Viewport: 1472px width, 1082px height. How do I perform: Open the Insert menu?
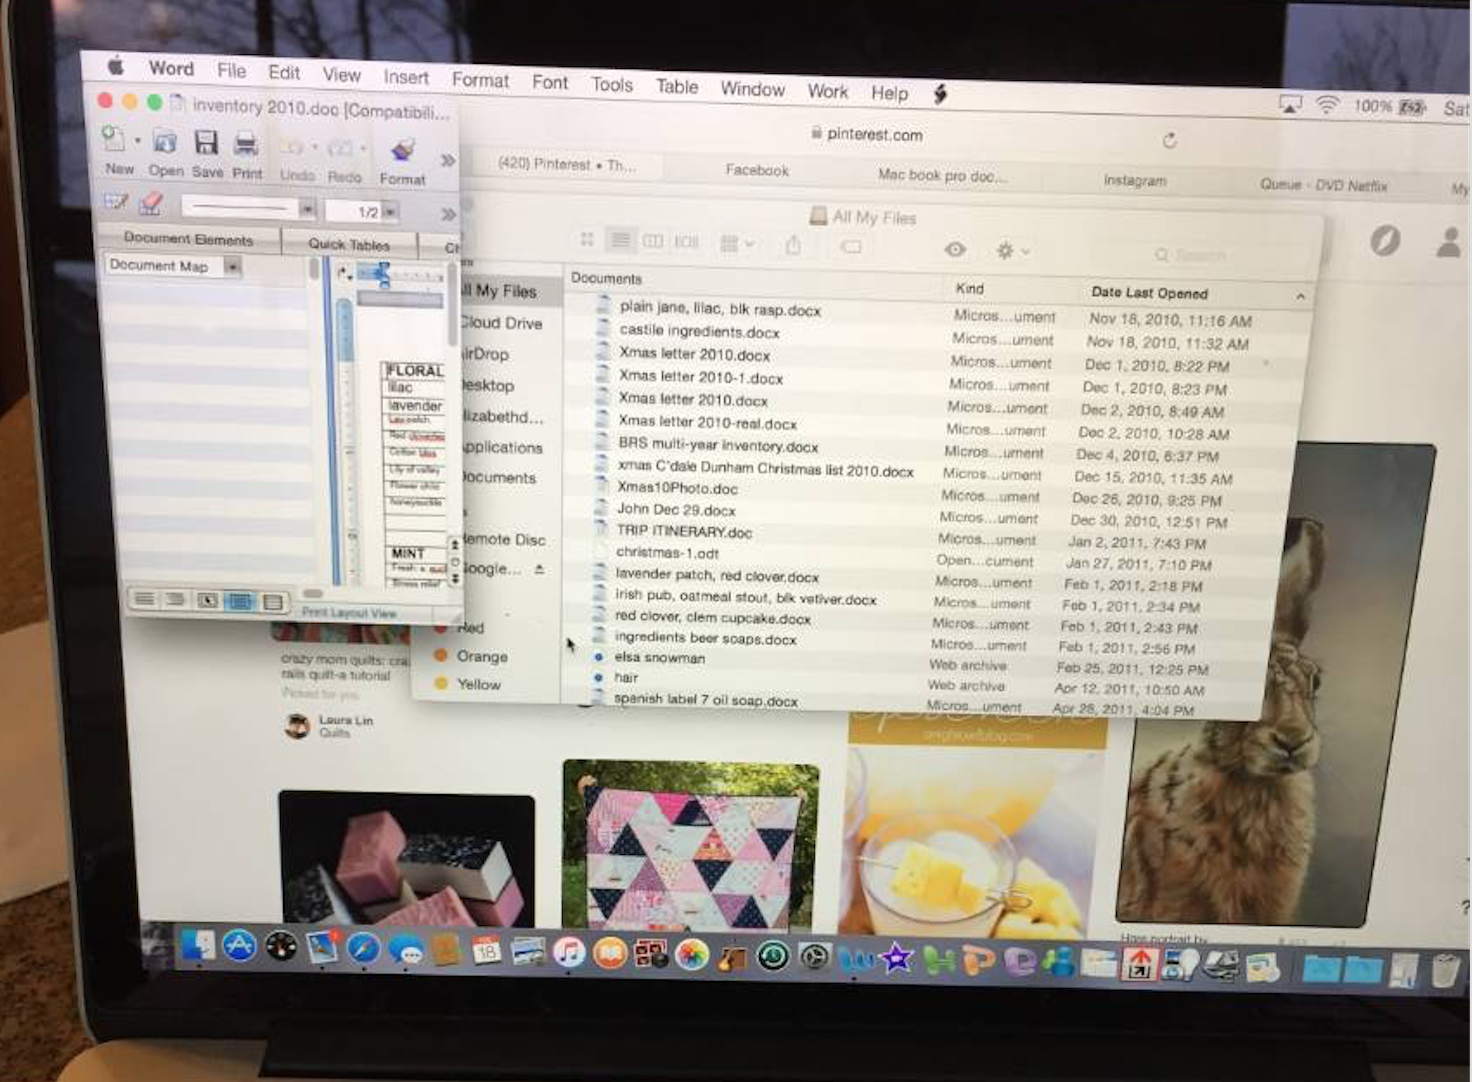405,77
